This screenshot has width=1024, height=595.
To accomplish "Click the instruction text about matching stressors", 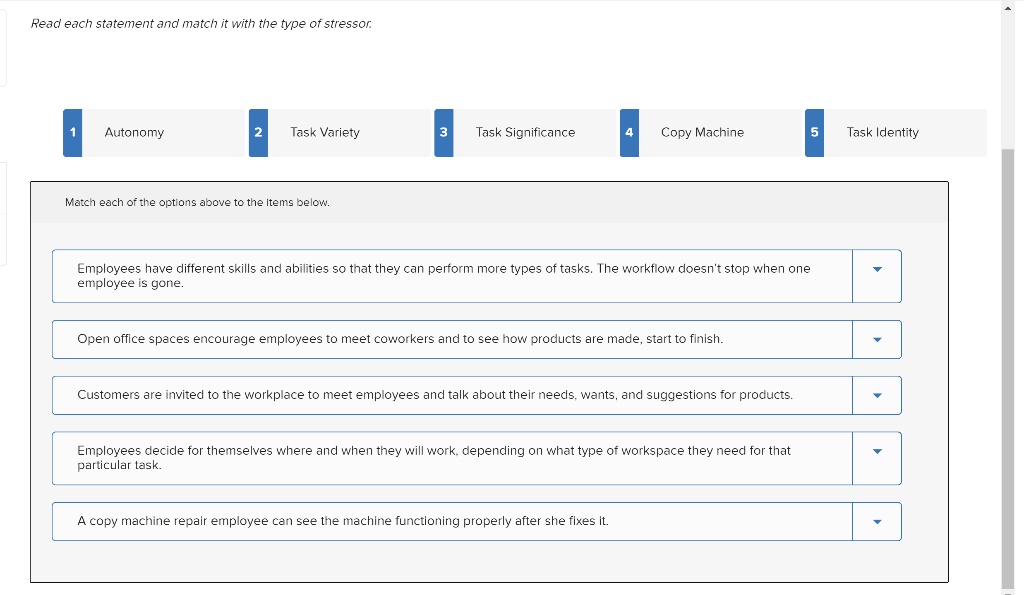I will pyautogui.click(x=200, y=23).
